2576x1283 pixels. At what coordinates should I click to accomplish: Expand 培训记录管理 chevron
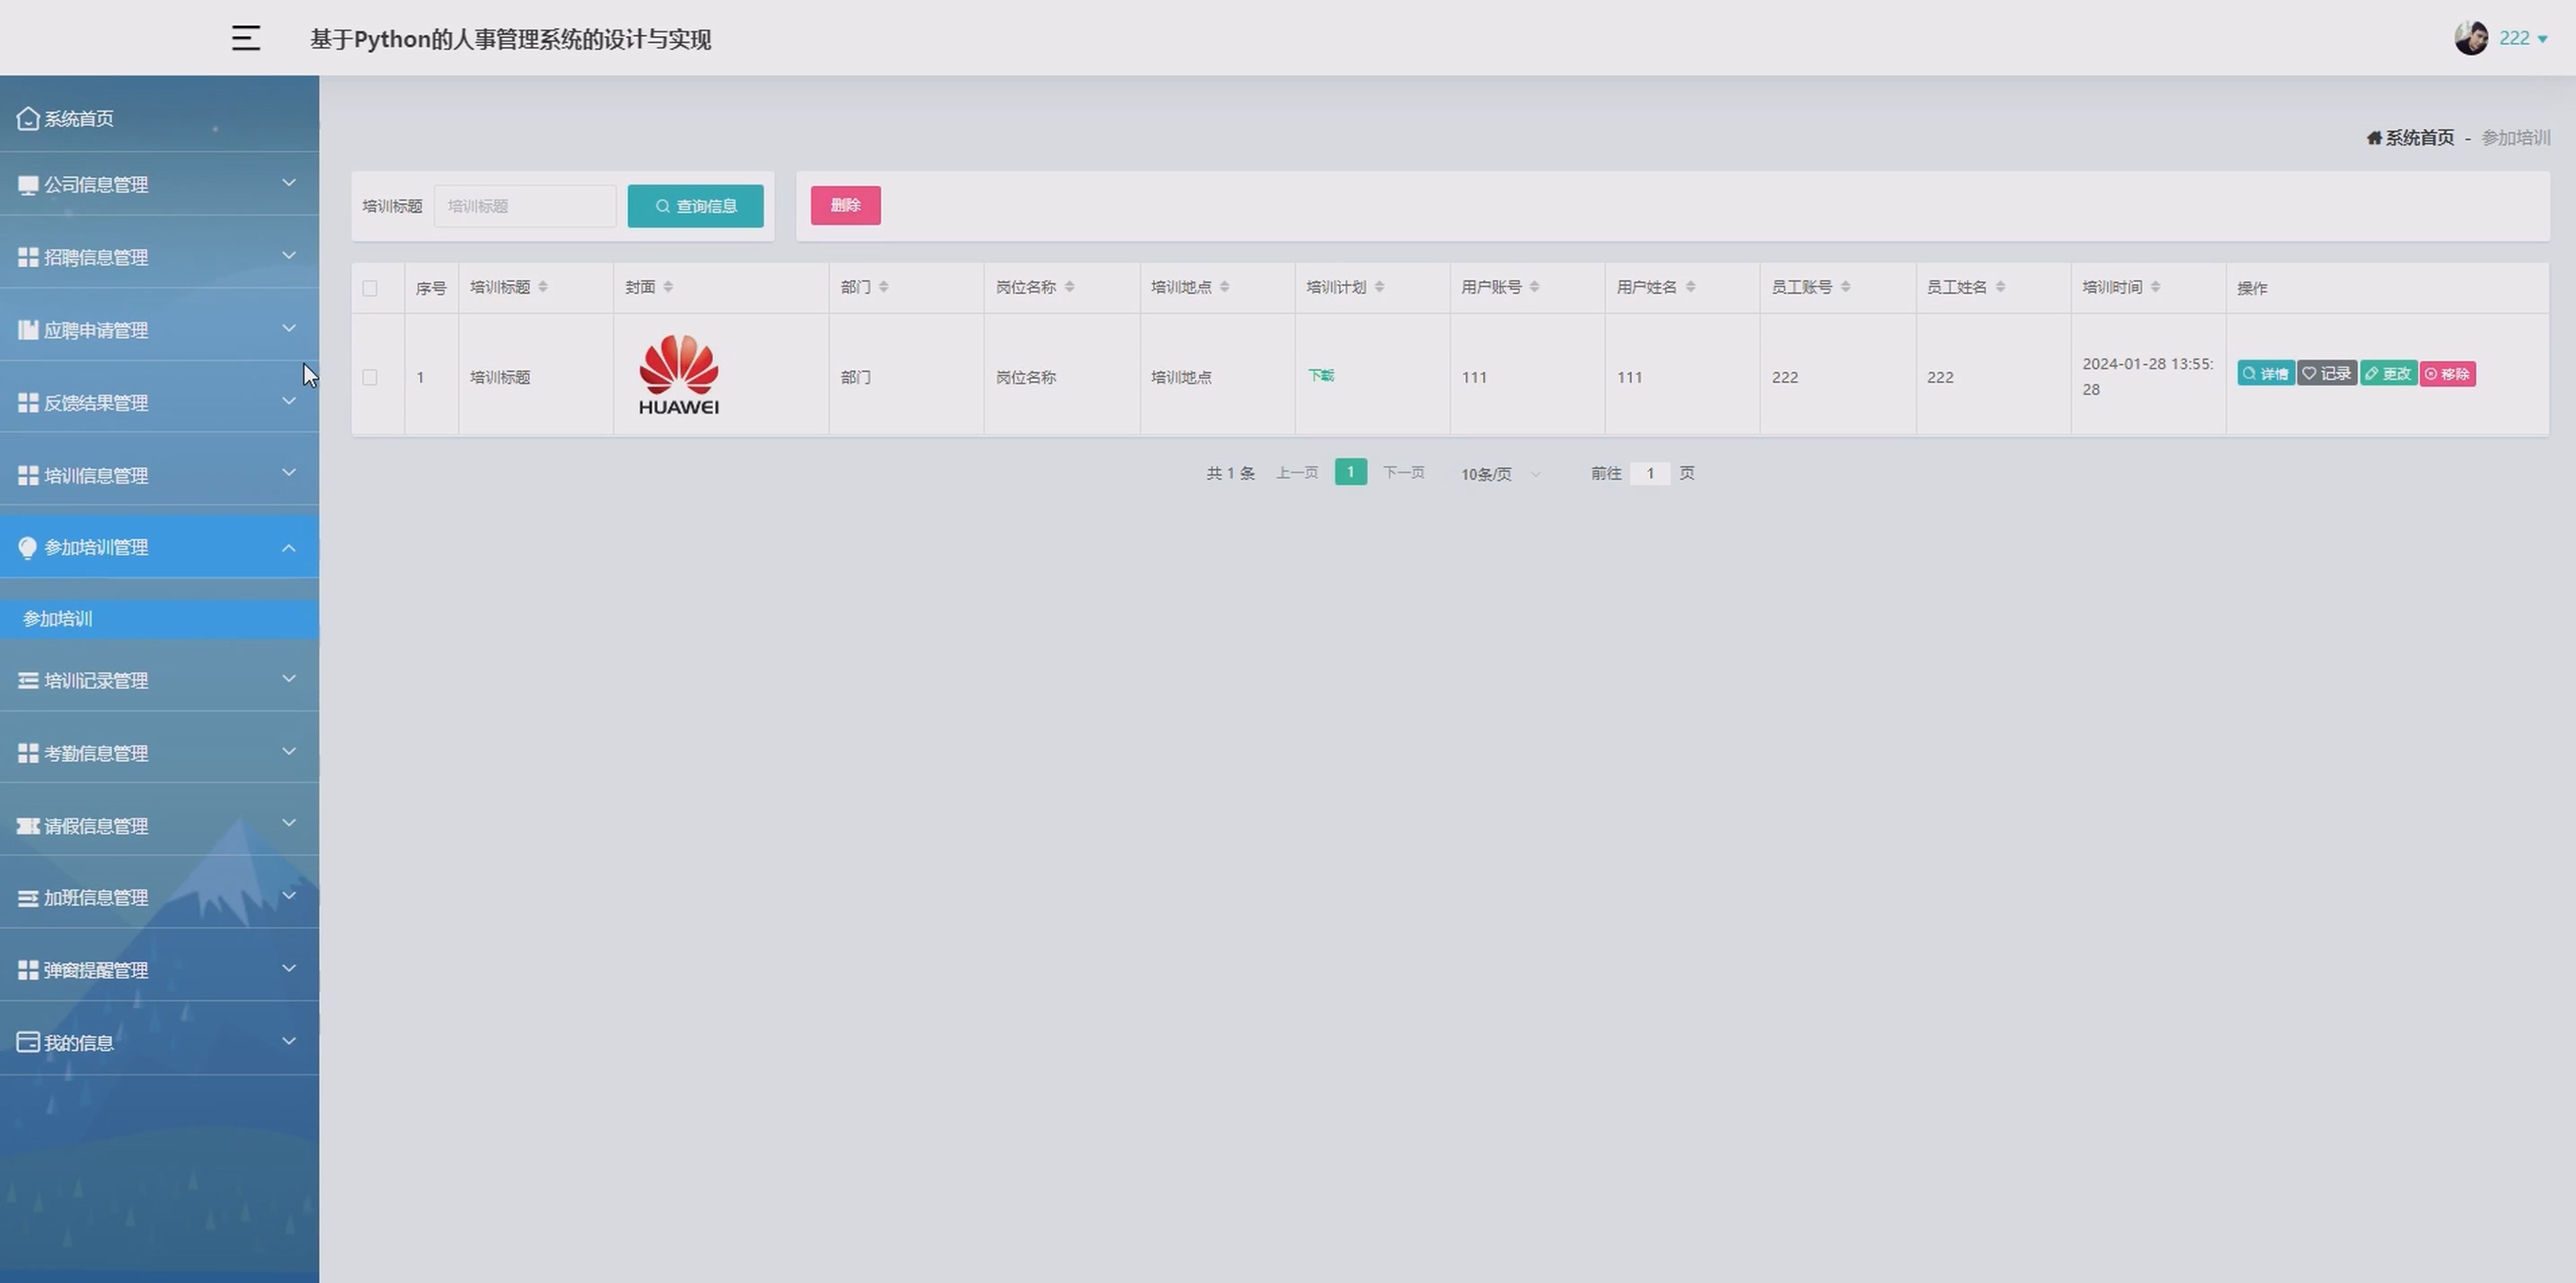[x=289, y=679]
